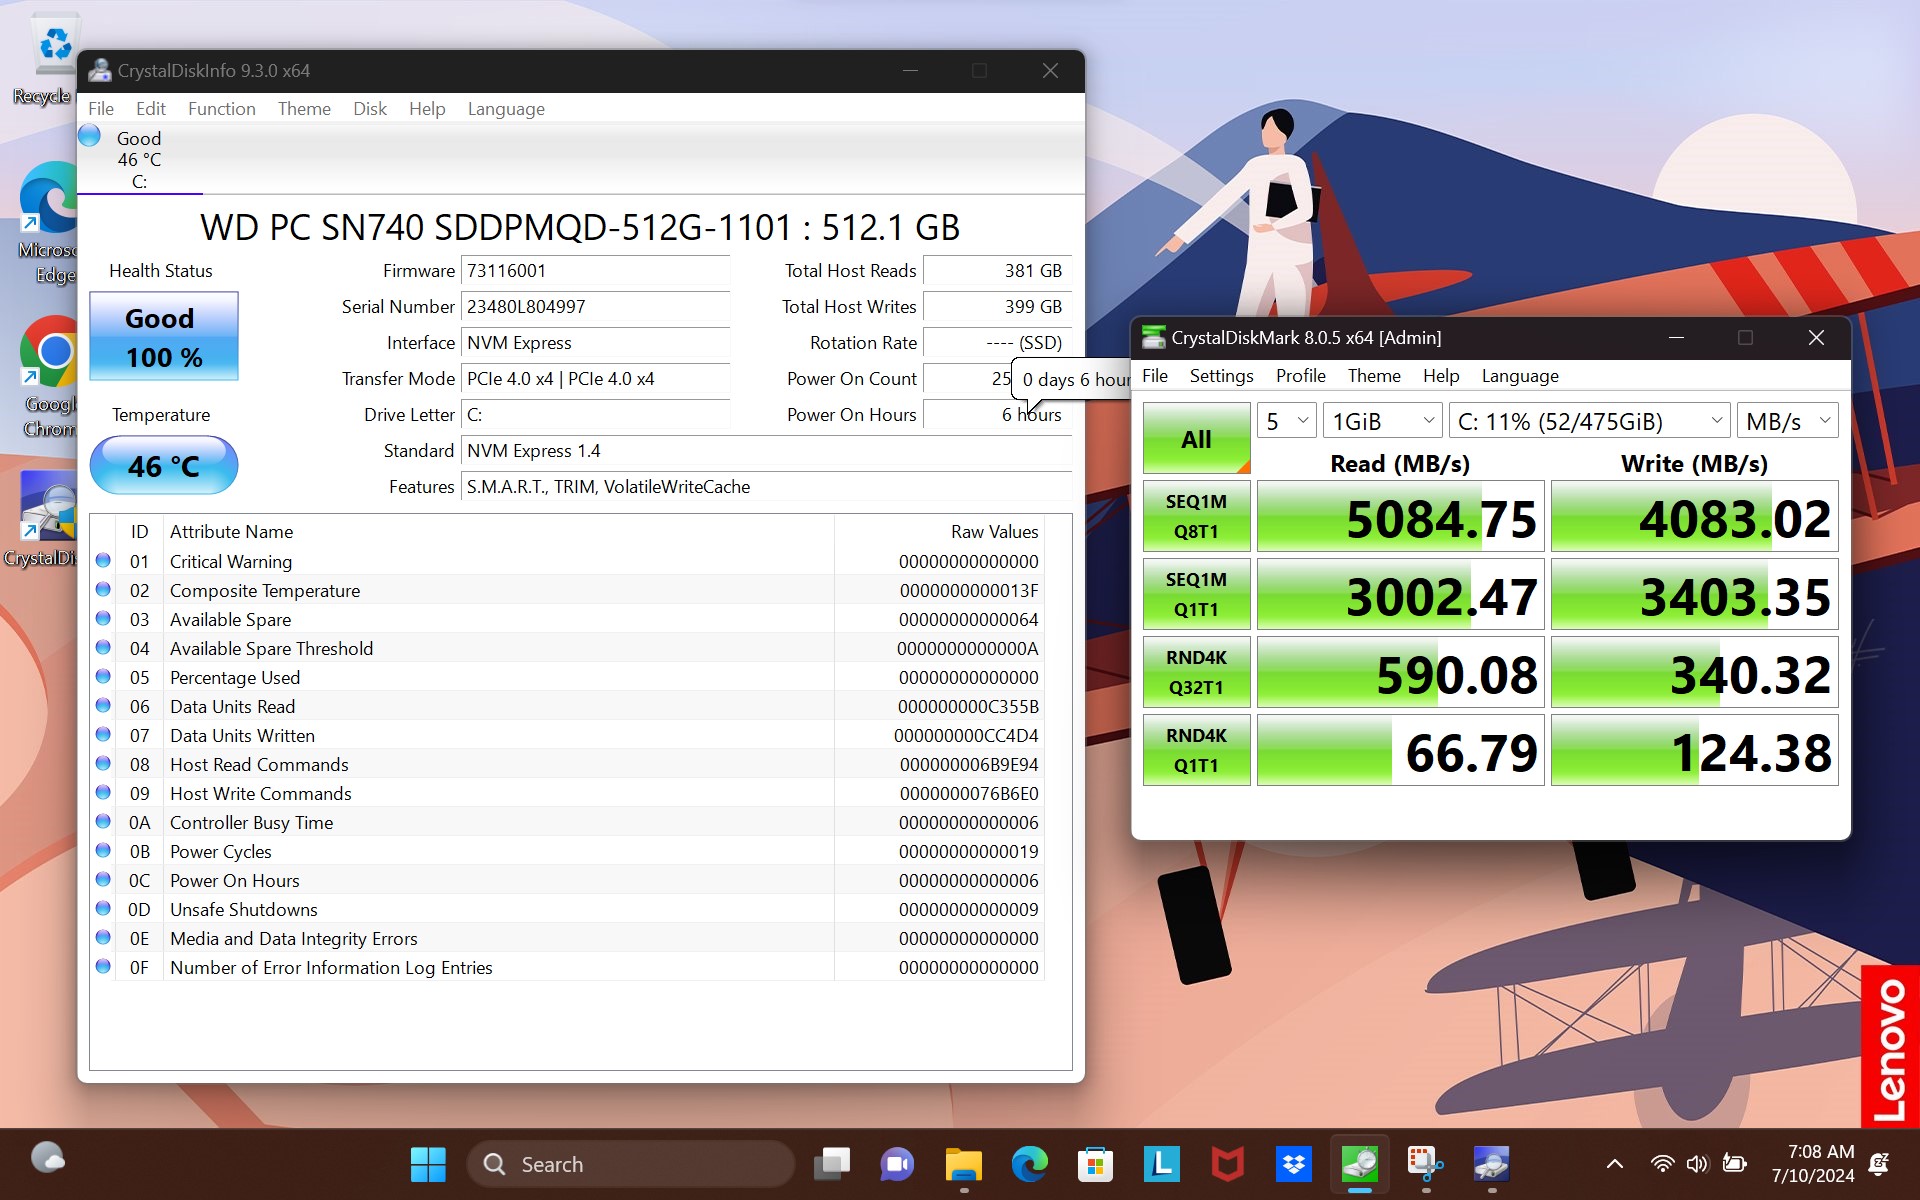
Task: Run all benchmarks with the All button
Action: pyautogui.click(x=1196, y=438)
